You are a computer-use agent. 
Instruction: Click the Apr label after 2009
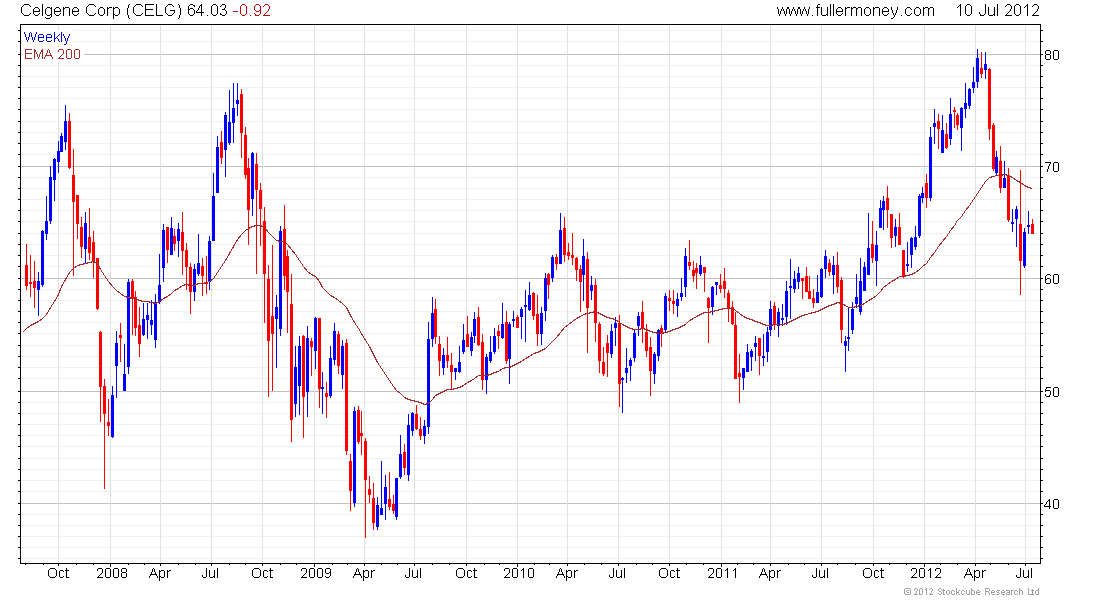pos(363,573)
